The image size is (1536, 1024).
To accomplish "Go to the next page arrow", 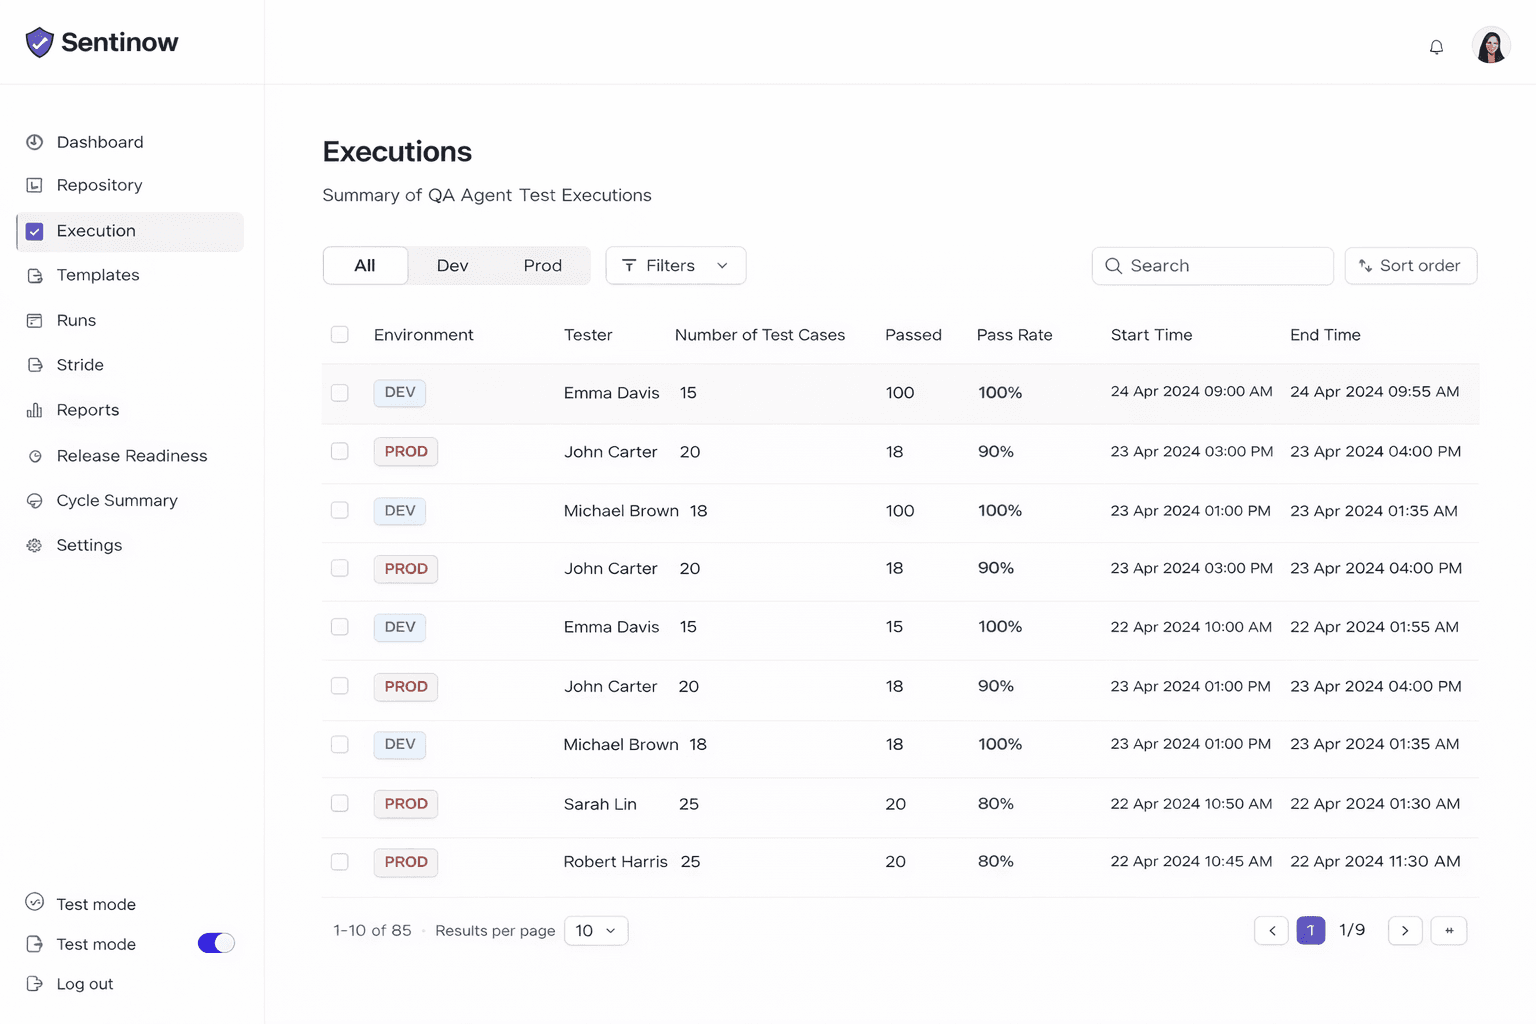I will [x=1405, y=931].
